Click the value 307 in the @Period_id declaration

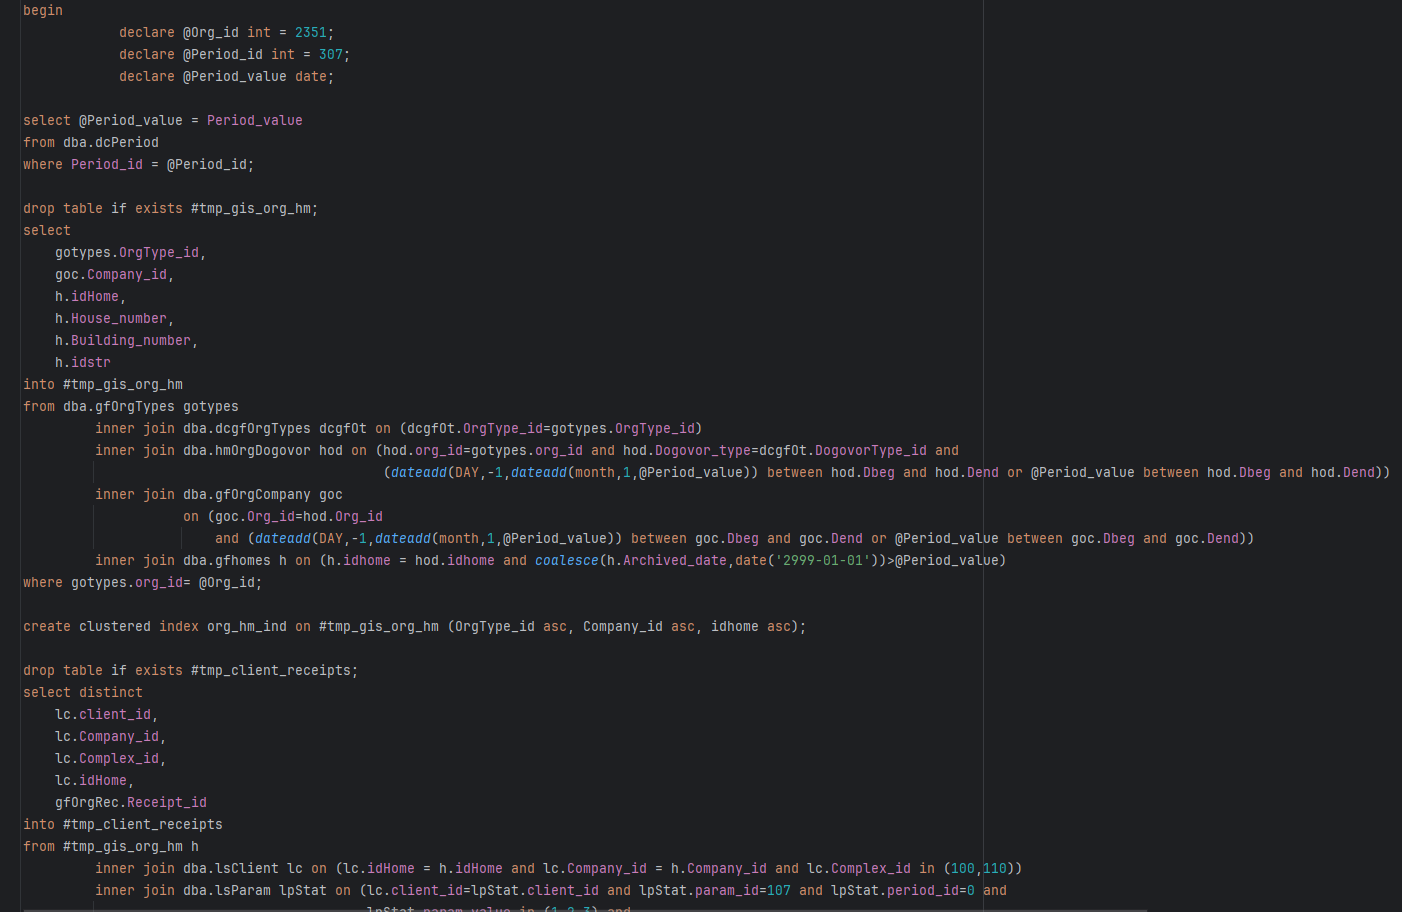tap(331, 55)
